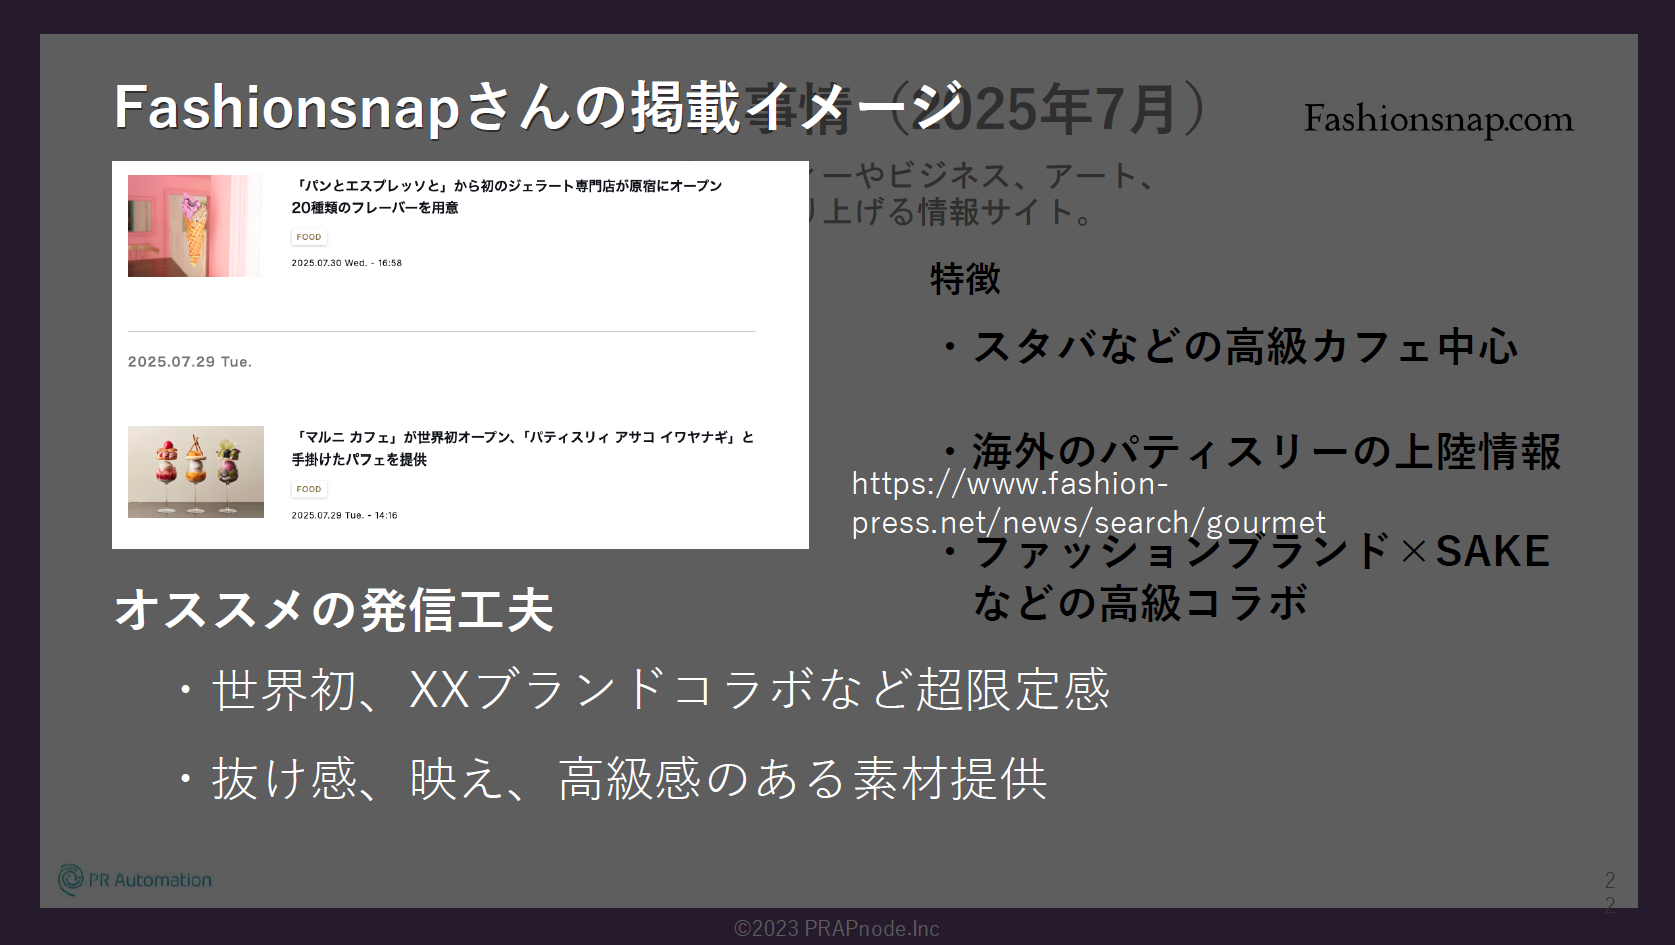The height and width of the screenshot is (945, 1675).
Task: Open the parfait glasses article thumbnail
Action: tap(195, 472)
